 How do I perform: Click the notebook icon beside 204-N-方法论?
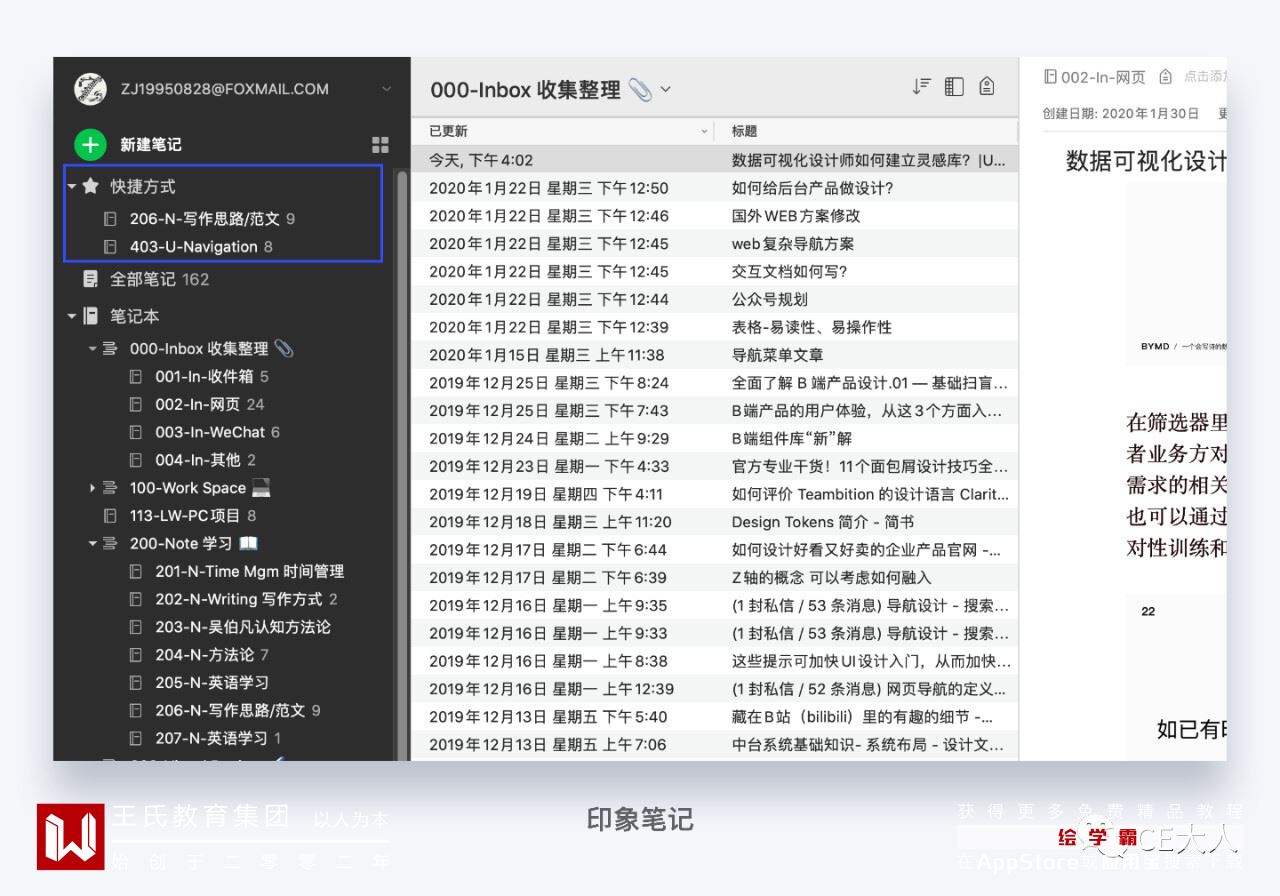136,655
